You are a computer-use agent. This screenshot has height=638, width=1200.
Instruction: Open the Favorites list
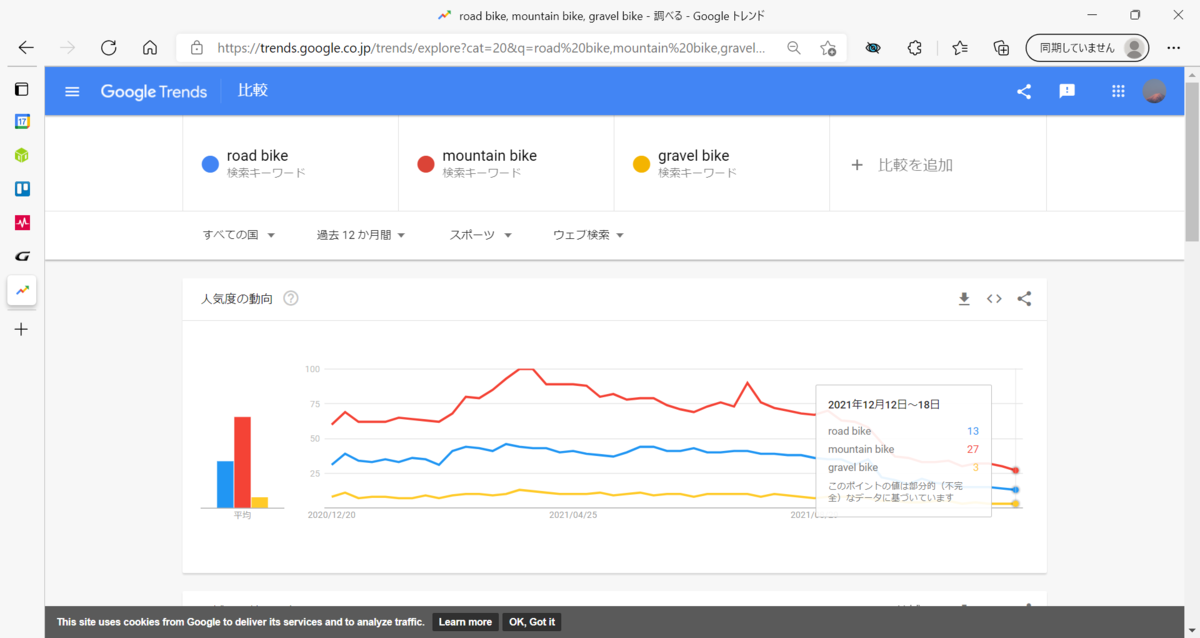[x=959, y=47]
